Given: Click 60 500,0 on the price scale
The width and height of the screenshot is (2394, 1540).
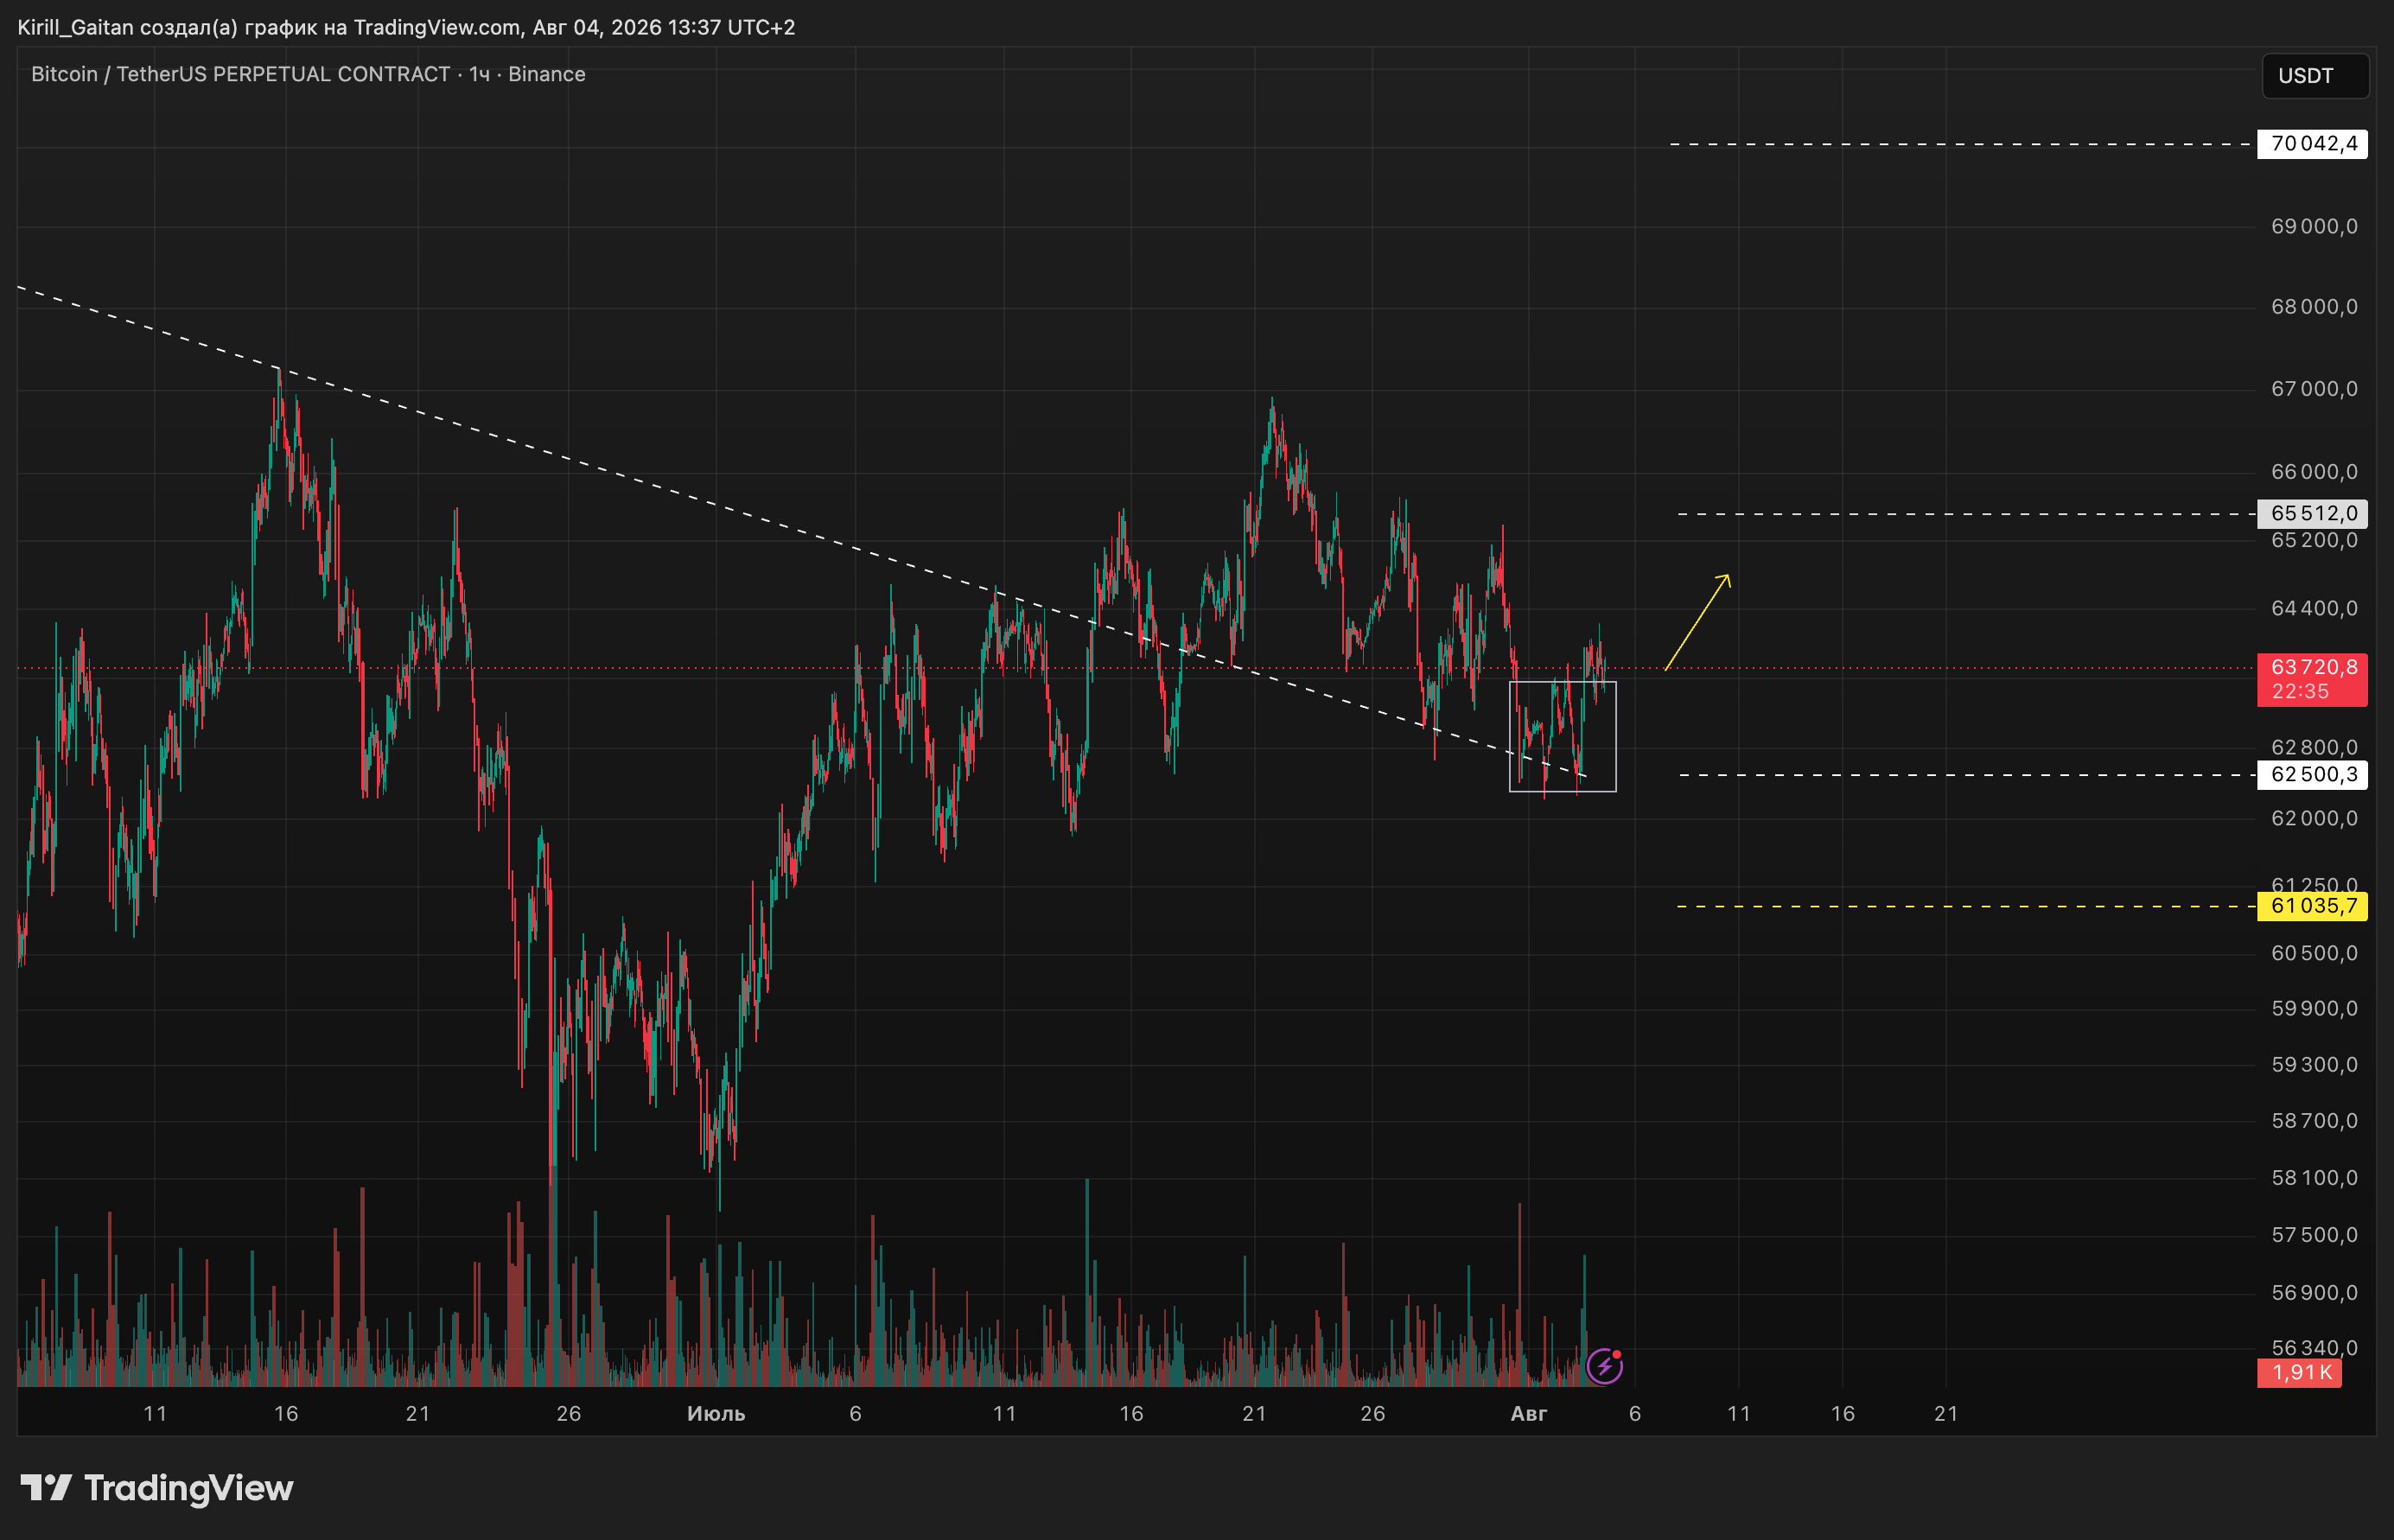Looking at the screenshot, I should click(2314, 954).
